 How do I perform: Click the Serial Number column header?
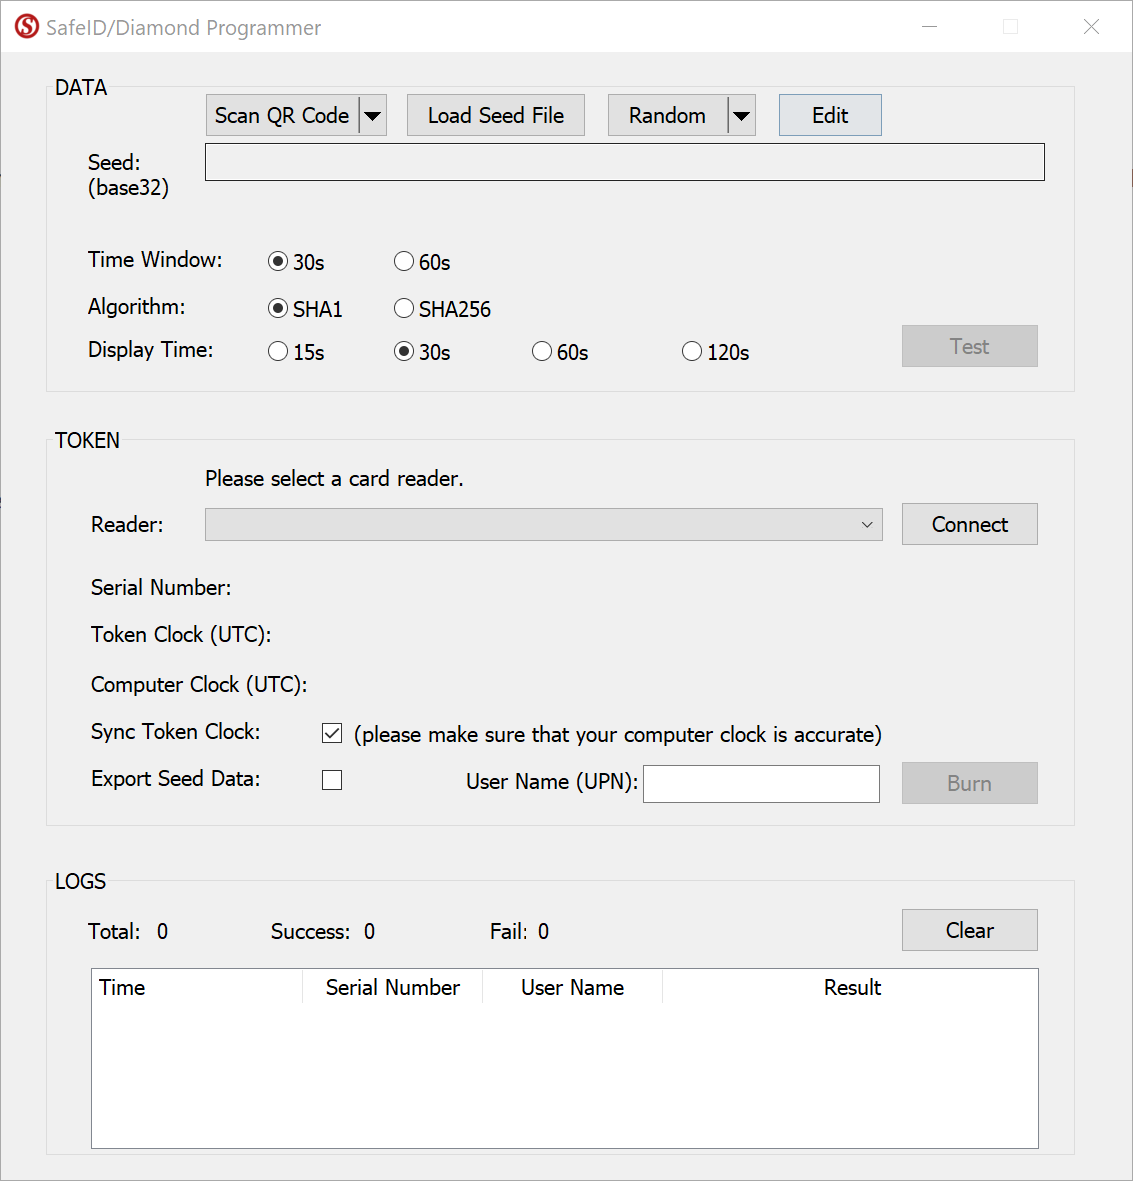pyautogui.click(x=392, y=988)
